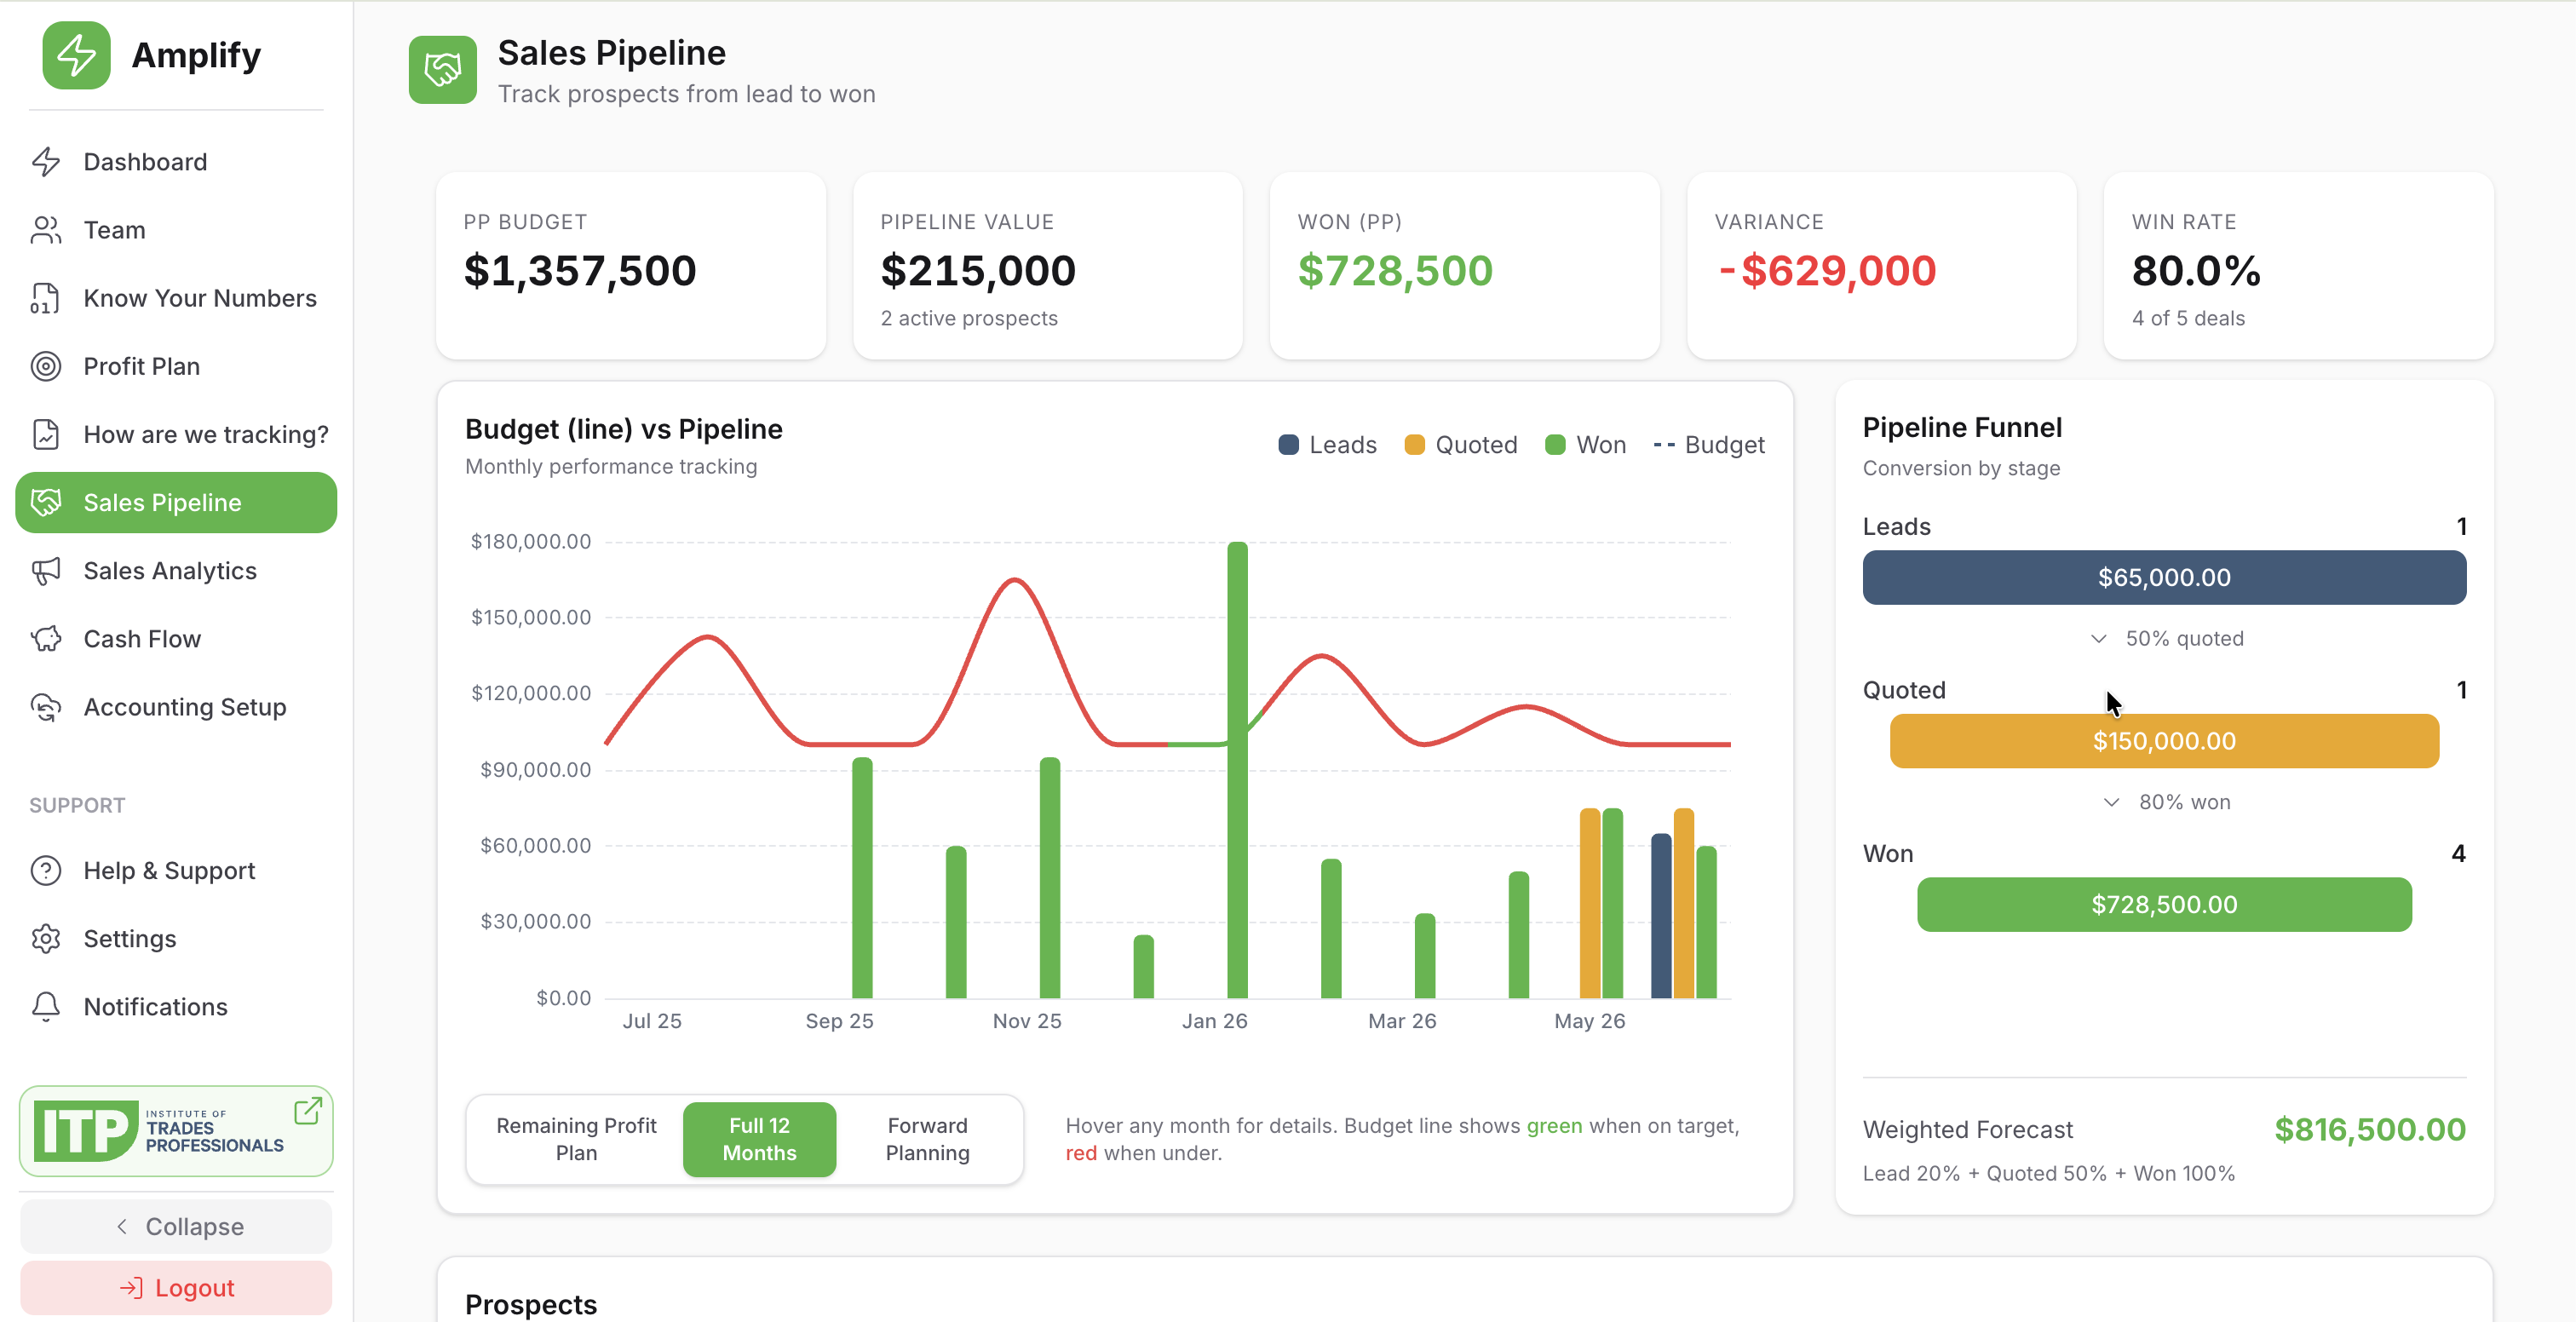2576x1322 pixels.
Task: Click the Win Rate 80.0% value
Action: point(2196,271)
